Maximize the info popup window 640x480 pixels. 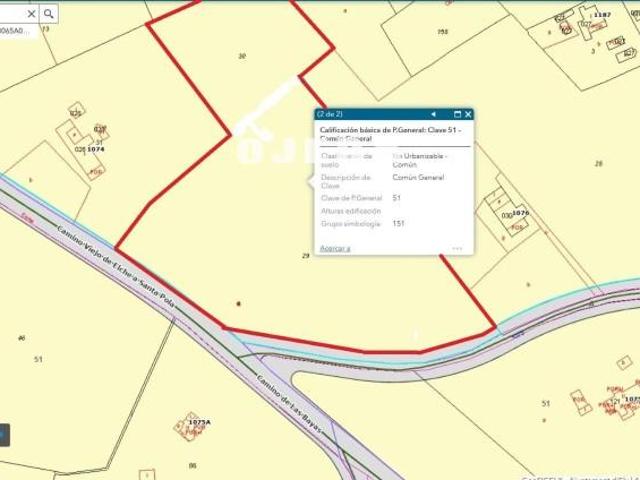[x=457, y=114]
